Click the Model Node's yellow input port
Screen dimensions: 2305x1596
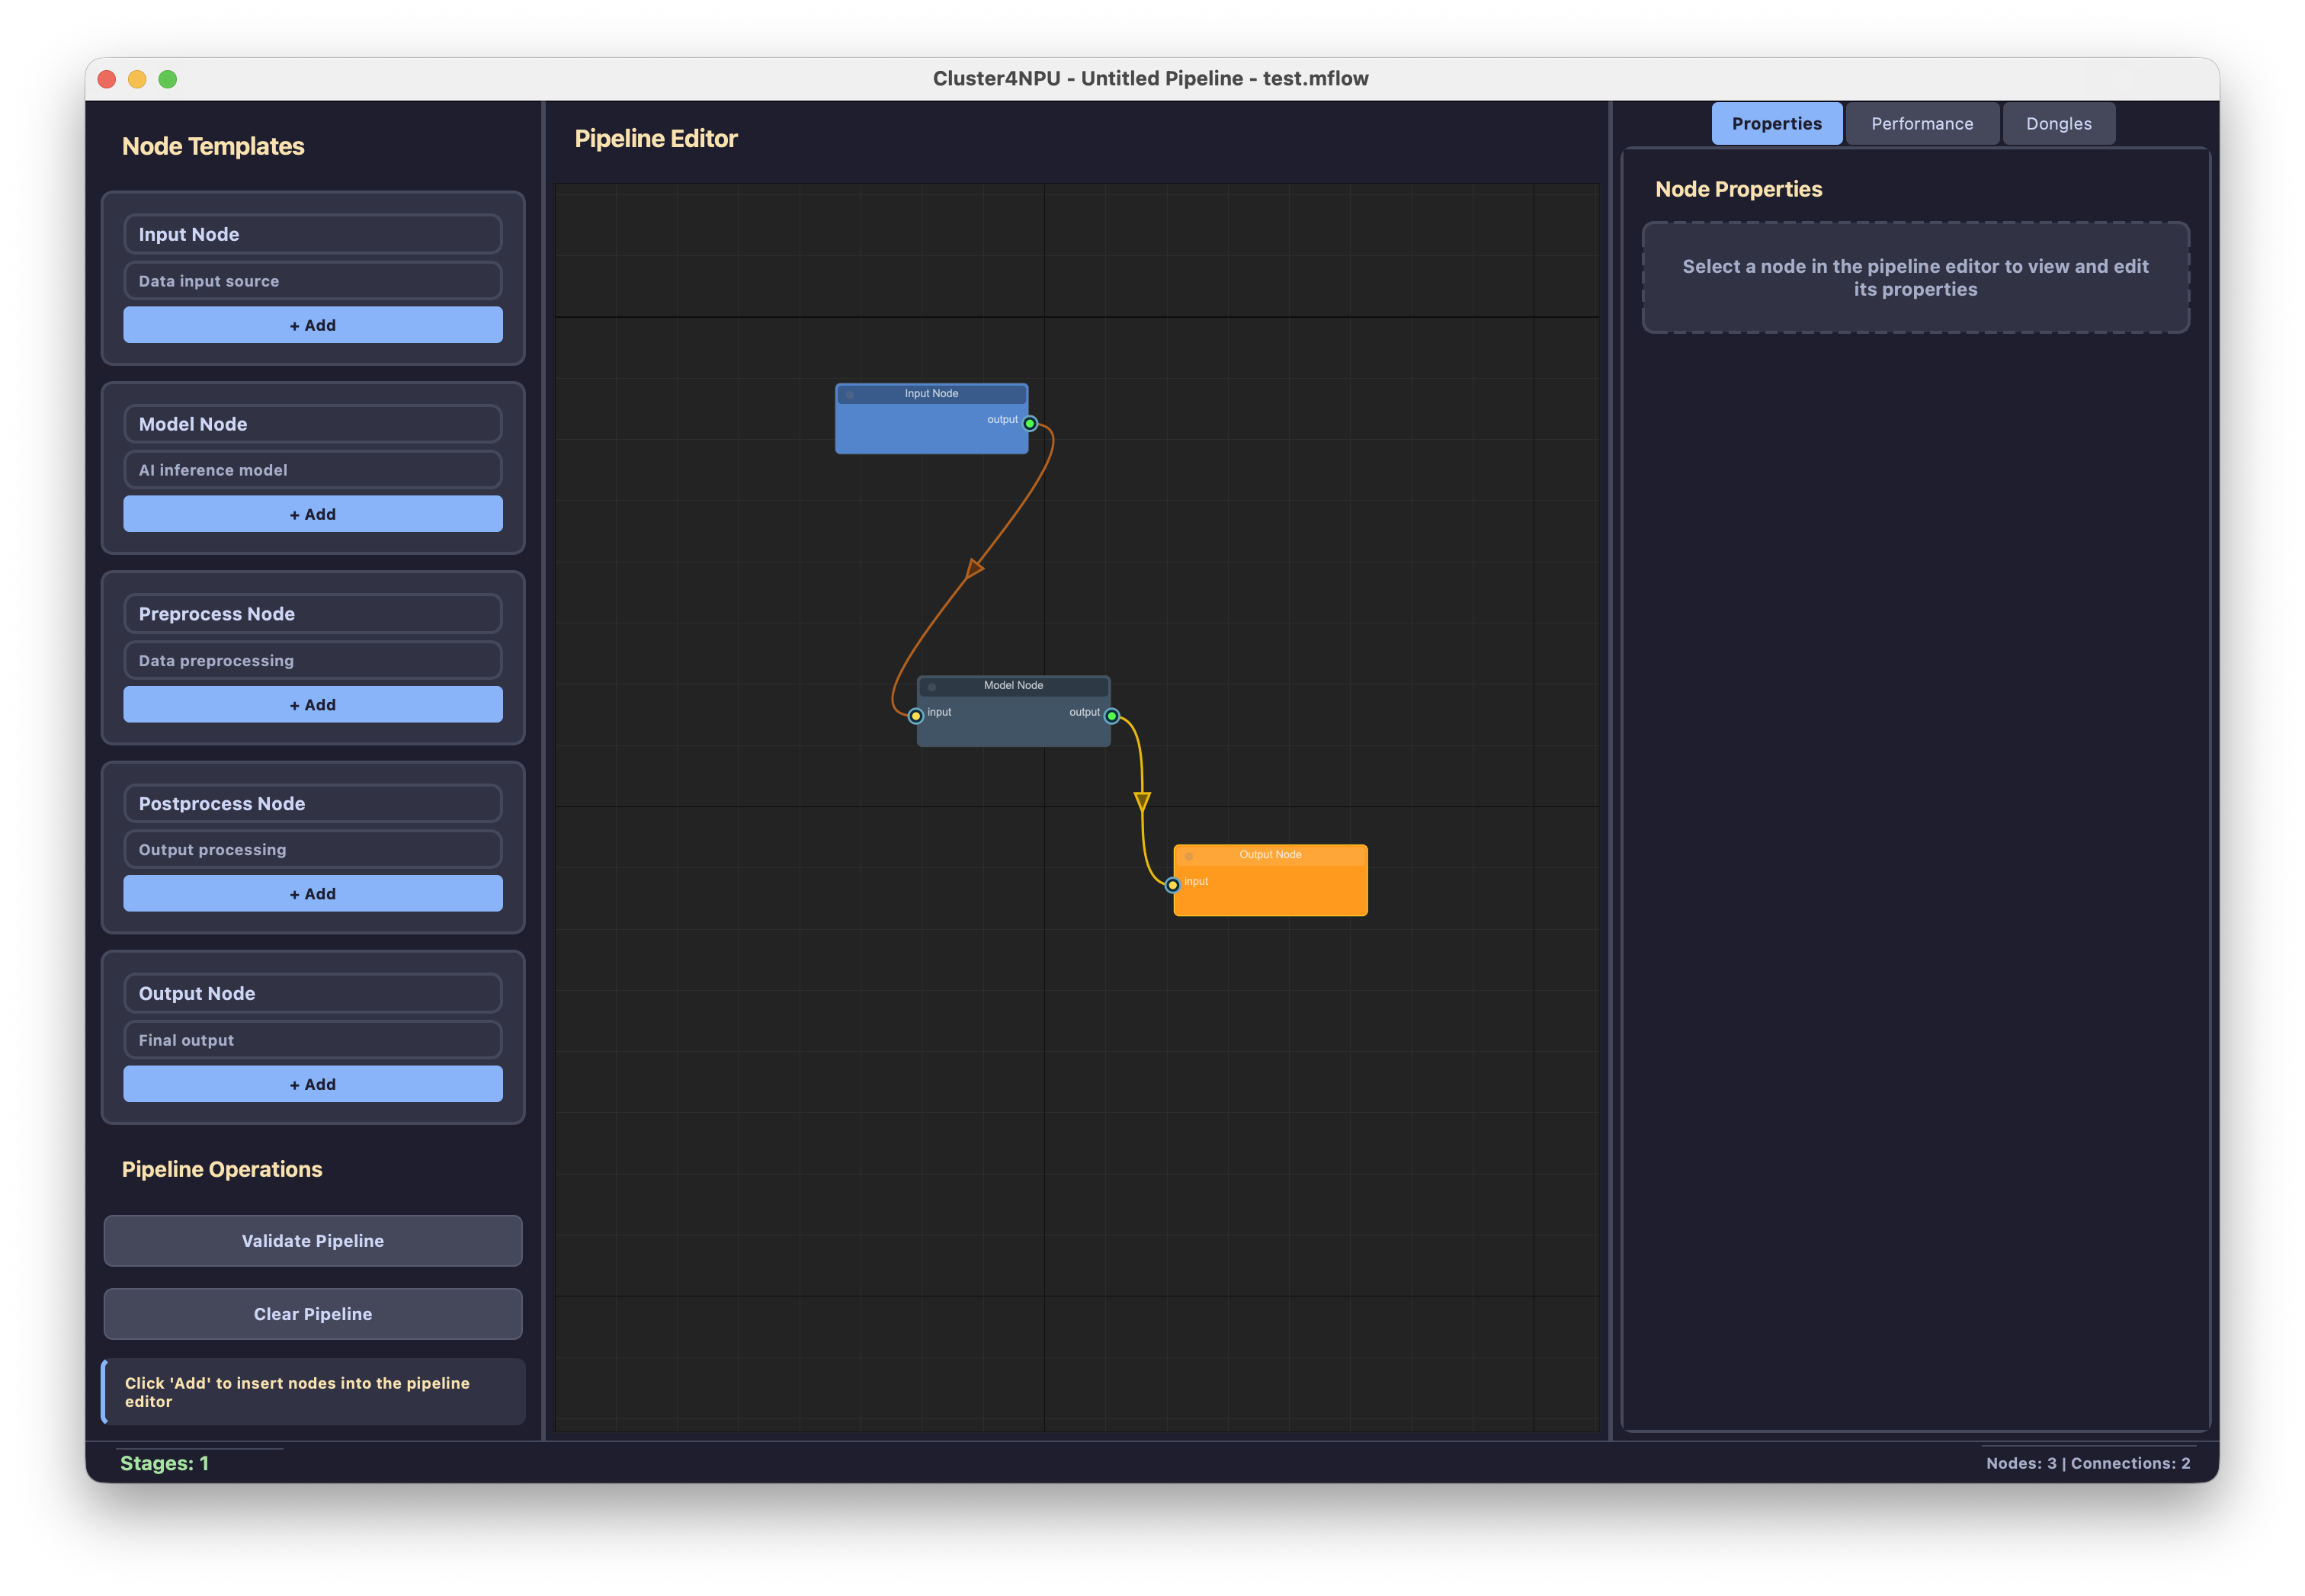[915, 716]
